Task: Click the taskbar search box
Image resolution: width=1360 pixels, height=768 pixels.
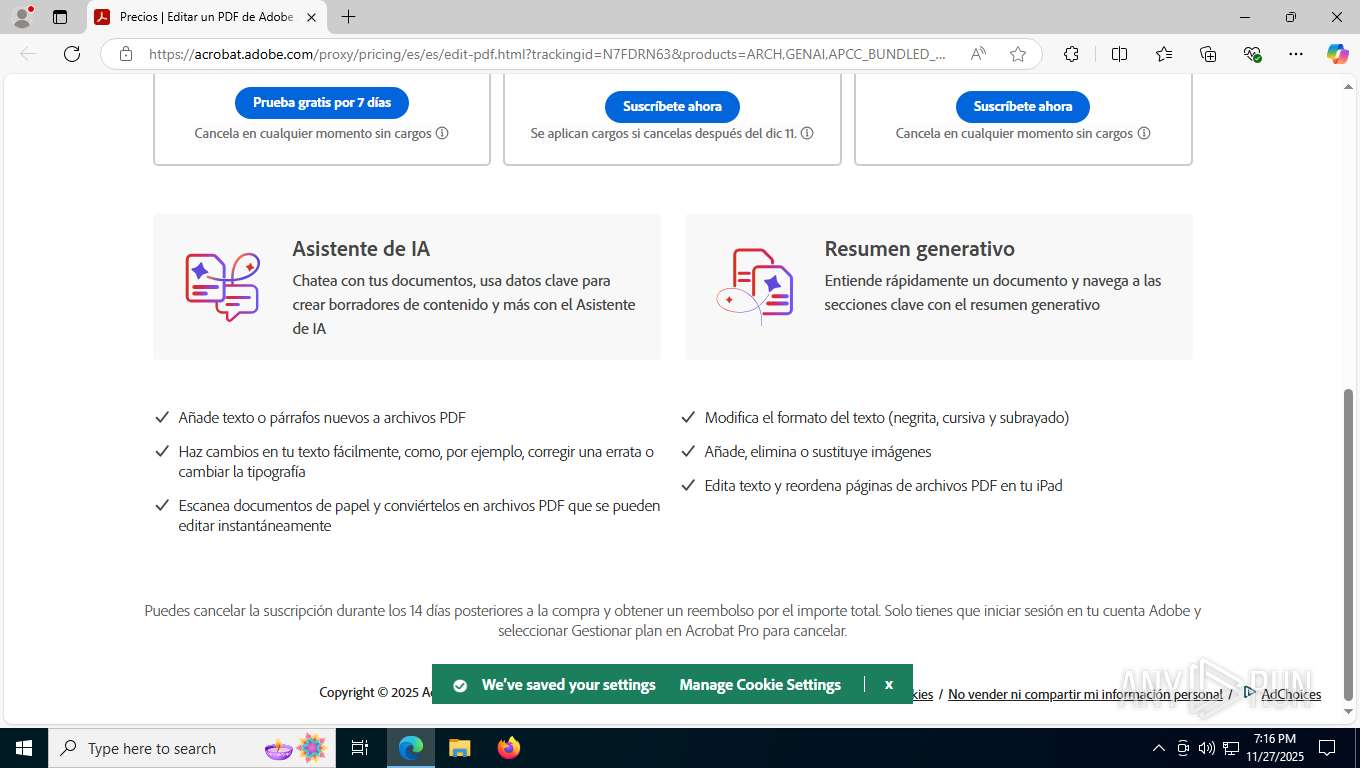Action: pos(190,748)
